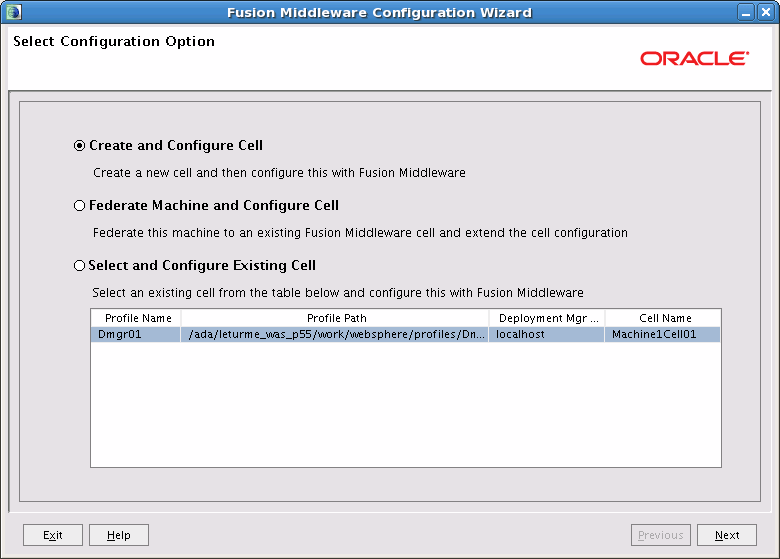The height and width of the screenshot is (559, 780).
Task: Click 'Select an existing cell' description text
Action: tap(338, 293)
